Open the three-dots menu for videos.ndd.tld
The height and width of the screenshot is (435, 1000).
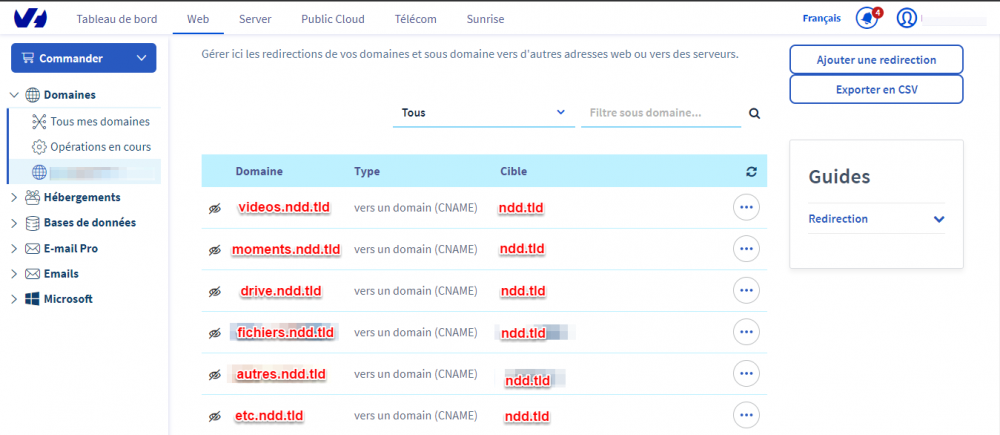(x=746, y=207)
